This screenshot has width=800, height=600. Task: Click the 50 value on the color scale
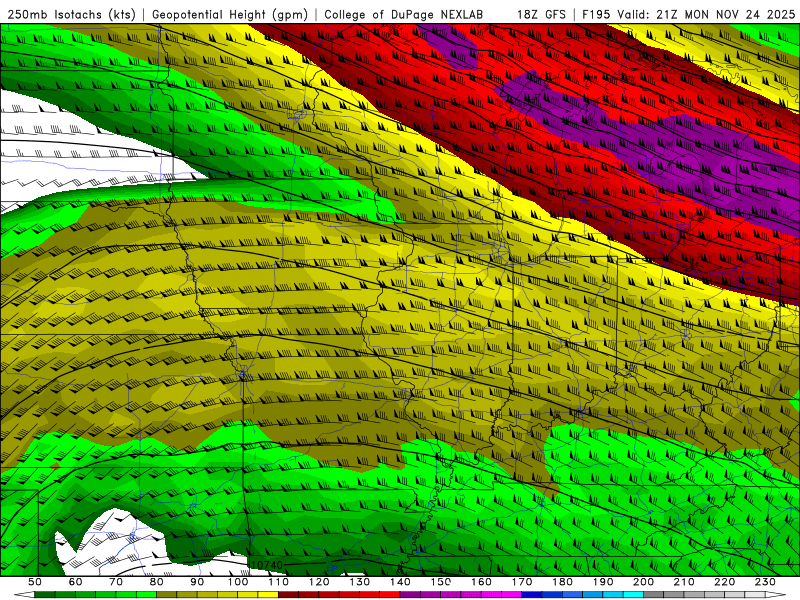click(35, 582)
